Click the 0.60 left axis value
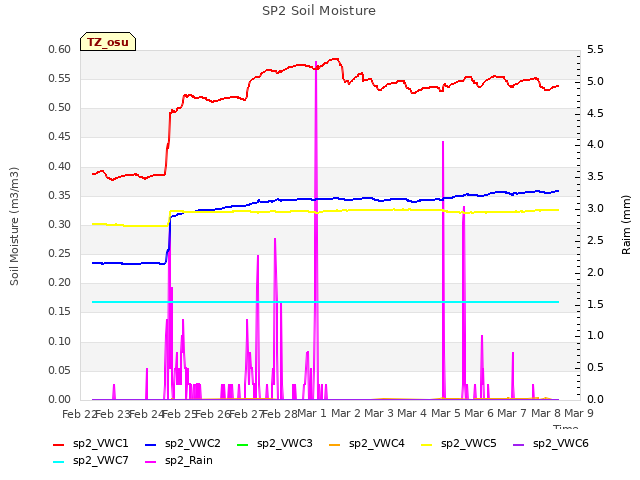The width and height of the screenshot is (640, 480). (x=60, y=49)
